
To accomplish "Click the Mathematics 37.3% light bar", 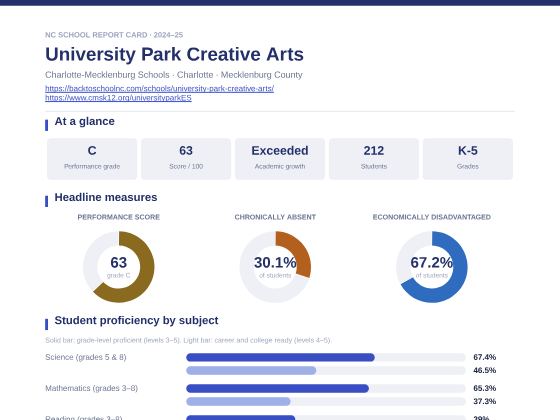I will coord(238,401).
